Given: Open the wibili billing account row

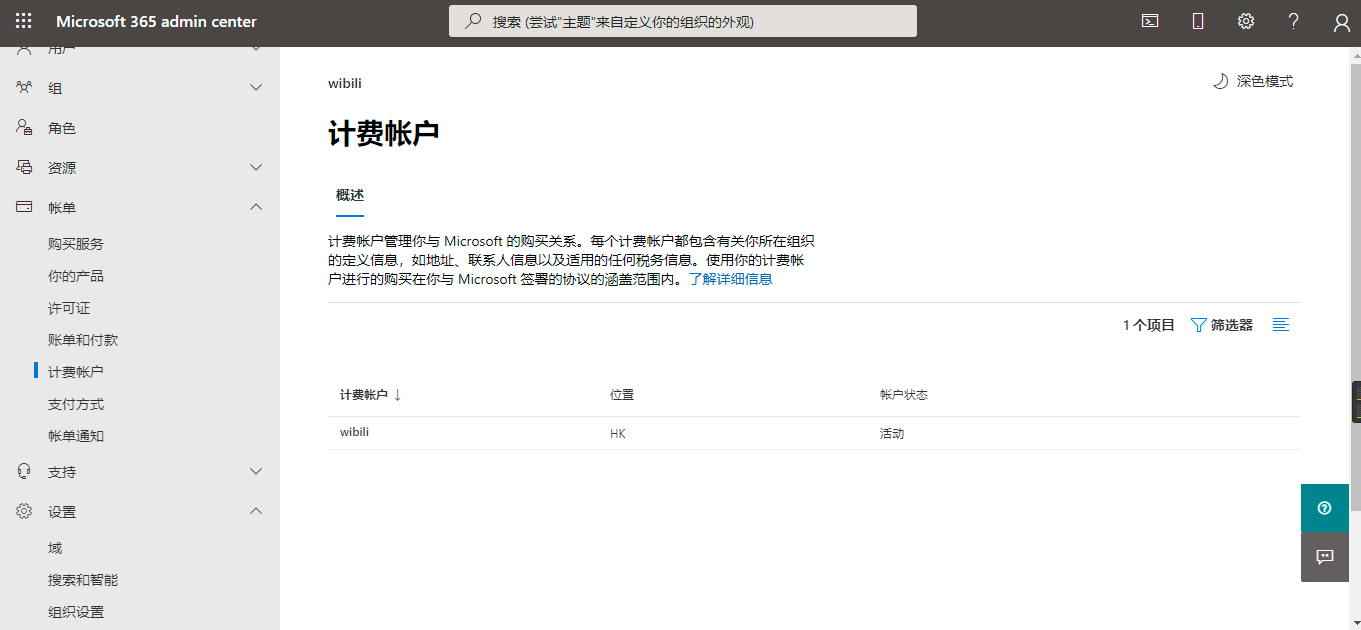Looking at the screenshot, I should [814, 433].
